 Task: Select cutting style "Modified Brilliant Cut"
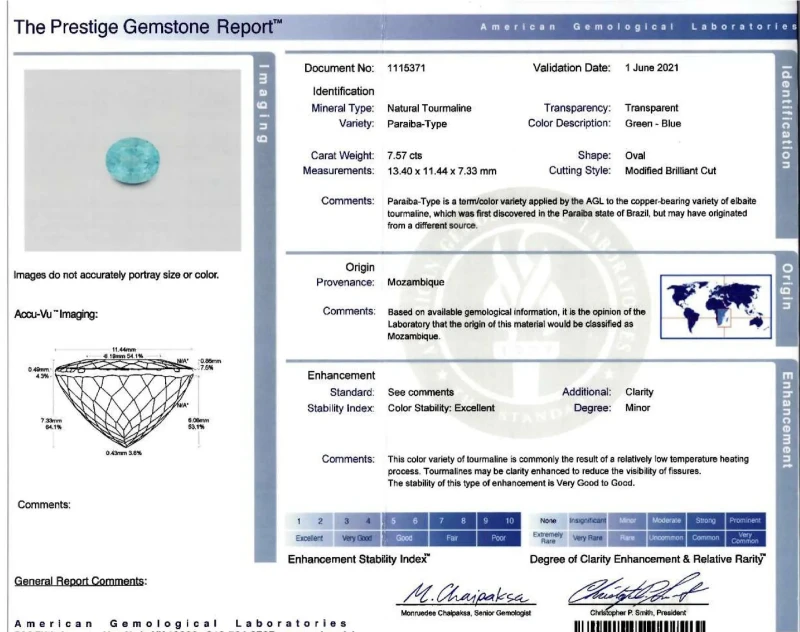(670, 171)
